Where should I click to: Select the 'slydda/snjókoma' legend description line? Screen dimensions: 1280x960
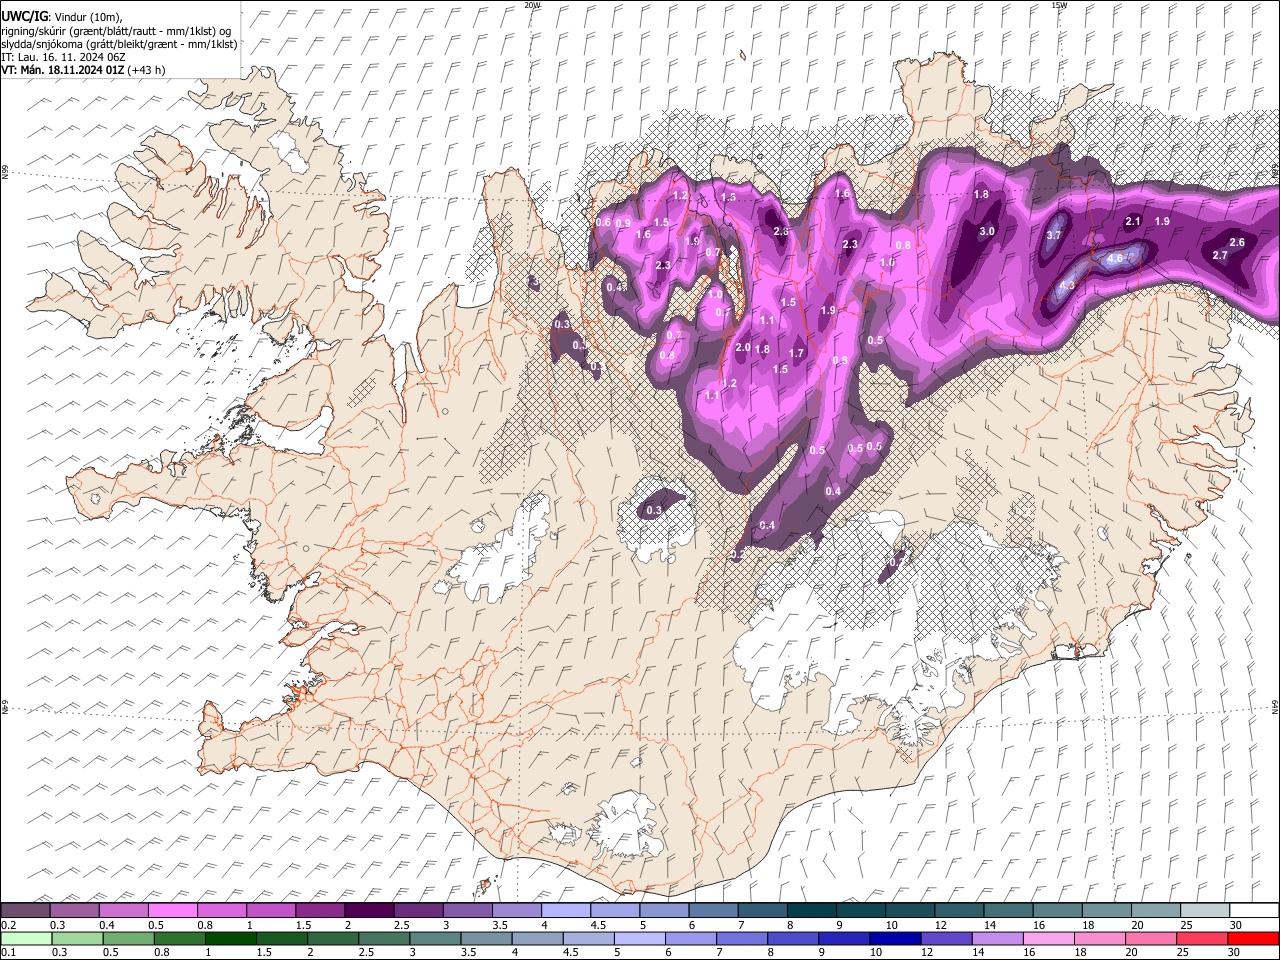pos(120,44)
